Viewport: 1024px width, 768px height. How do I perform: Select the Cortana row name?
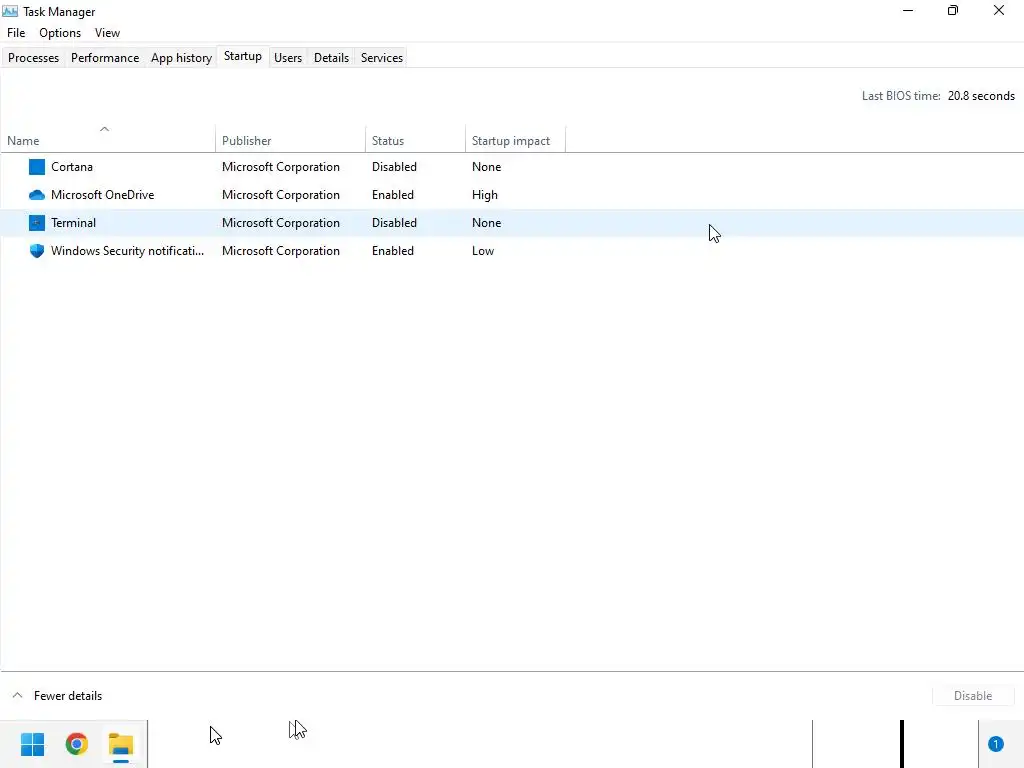click(x=72, y=167)
